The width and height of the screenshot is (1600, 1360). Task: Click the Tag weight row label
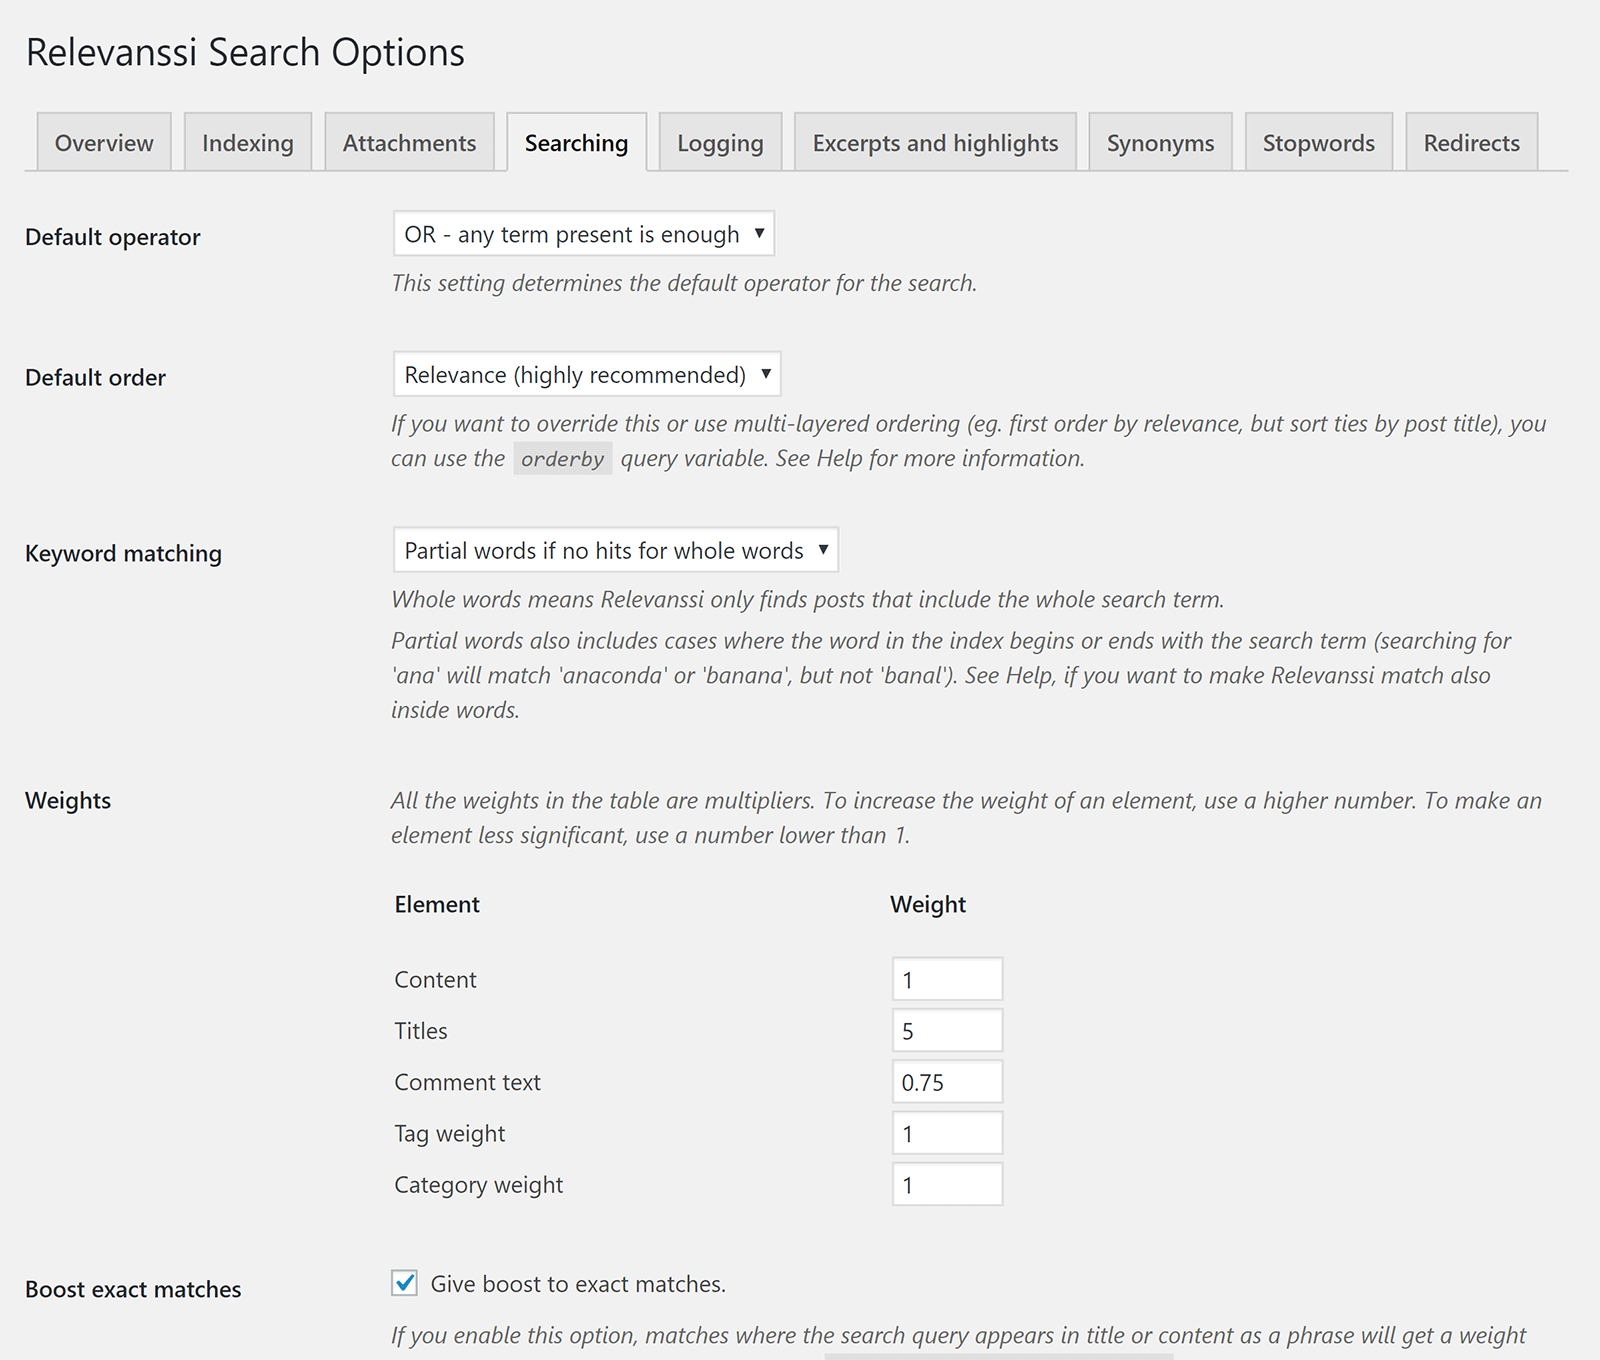coord(449,1134)
